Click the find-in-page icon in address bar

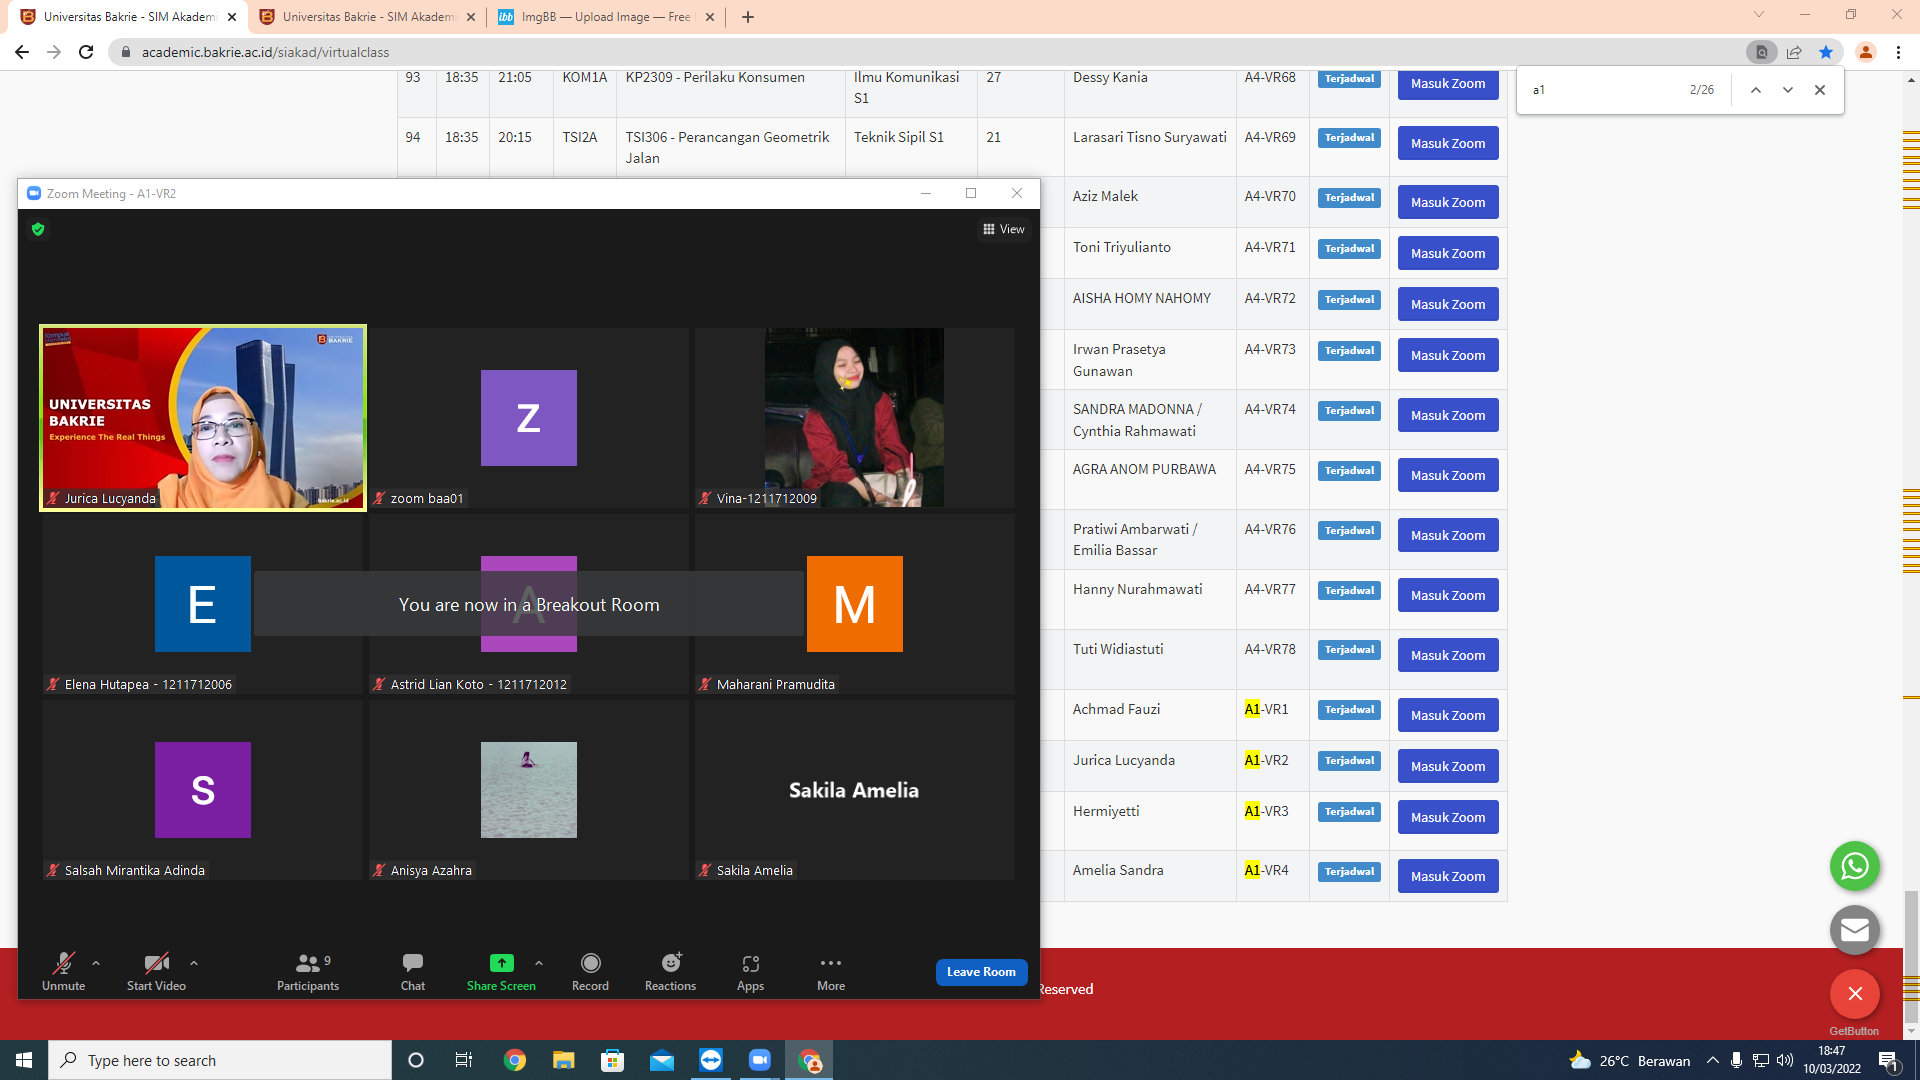coord(1762,52)
